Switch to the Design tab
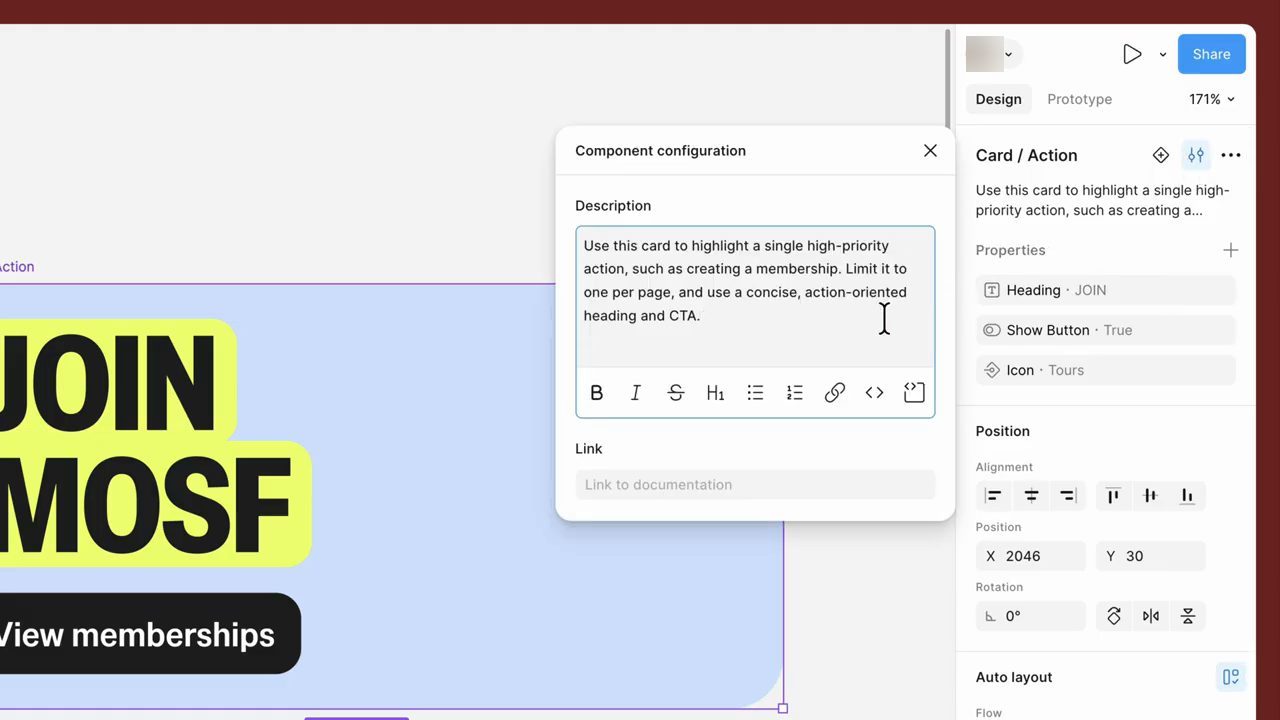 click(999, 99)
